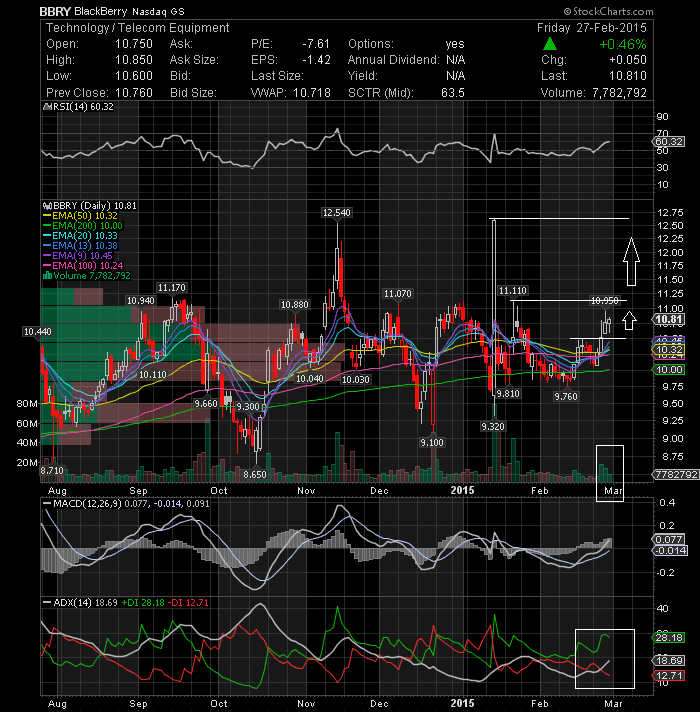This screenshot has height=712, width=700.
Task: Click the 10.030 price label
Action: tap(355, 379)
